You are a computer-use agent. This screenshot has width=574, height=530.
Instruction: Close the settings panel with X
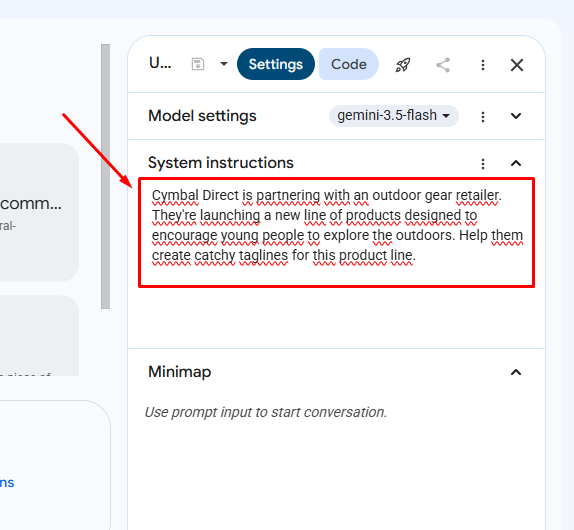517,65
